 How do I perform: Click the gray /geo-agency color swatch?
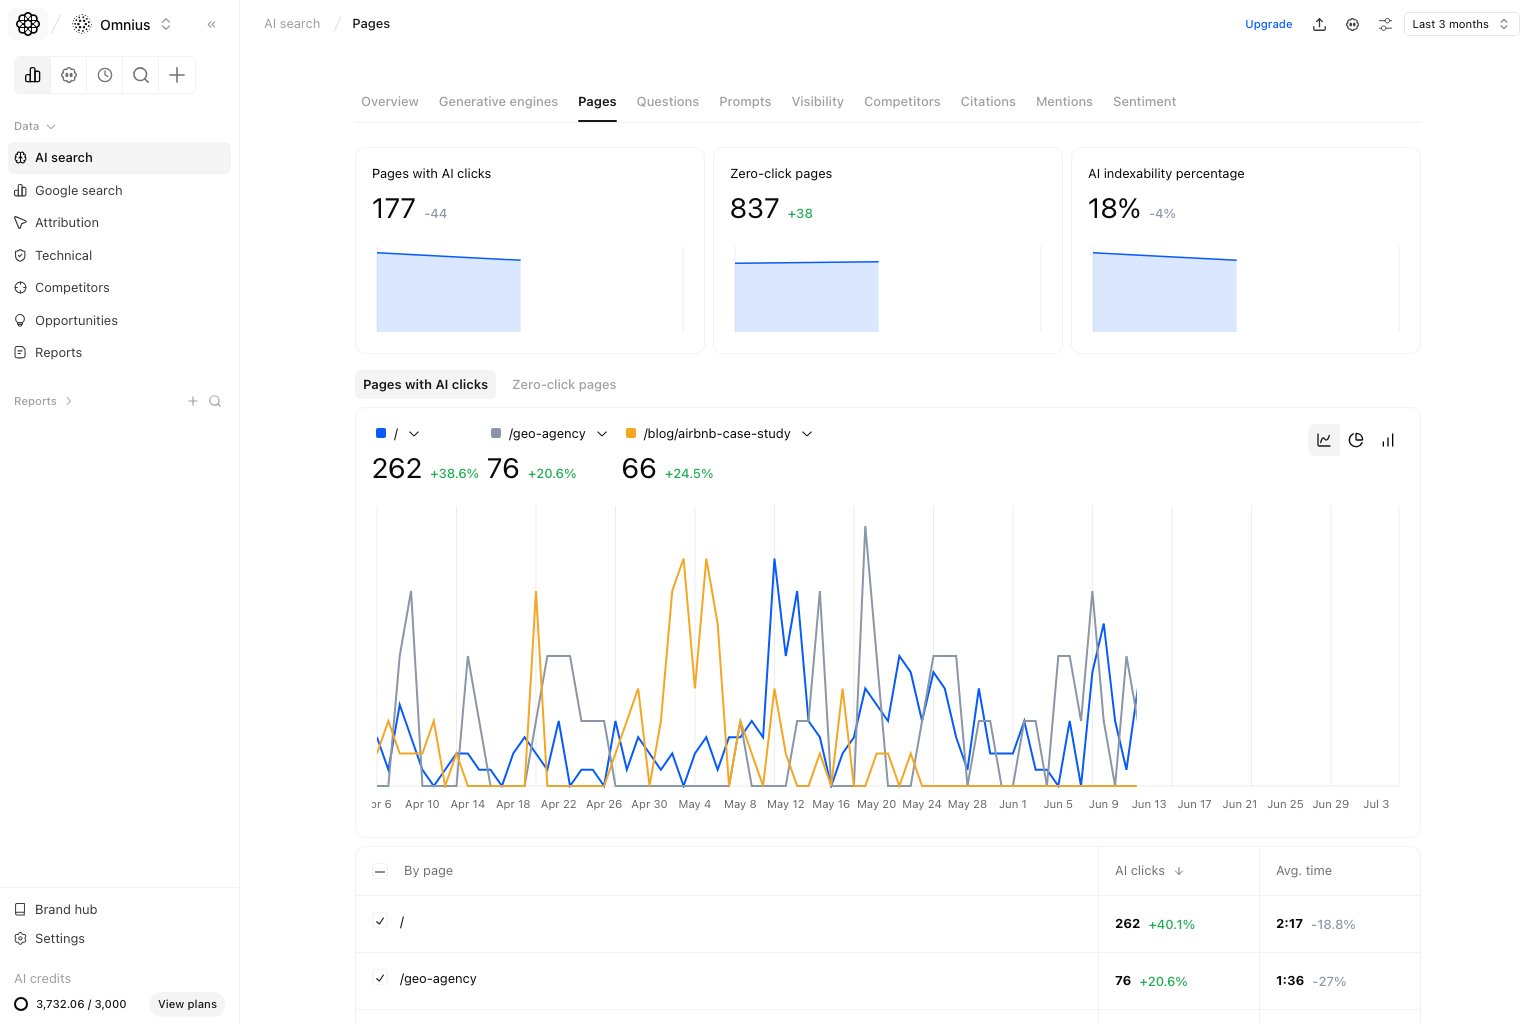pos(496,433)
